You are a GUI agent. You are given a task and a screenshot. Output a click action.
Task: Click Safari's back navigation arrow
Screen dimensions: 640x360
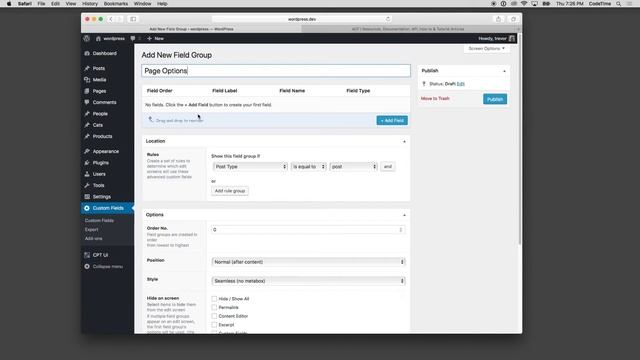point(111,19)
